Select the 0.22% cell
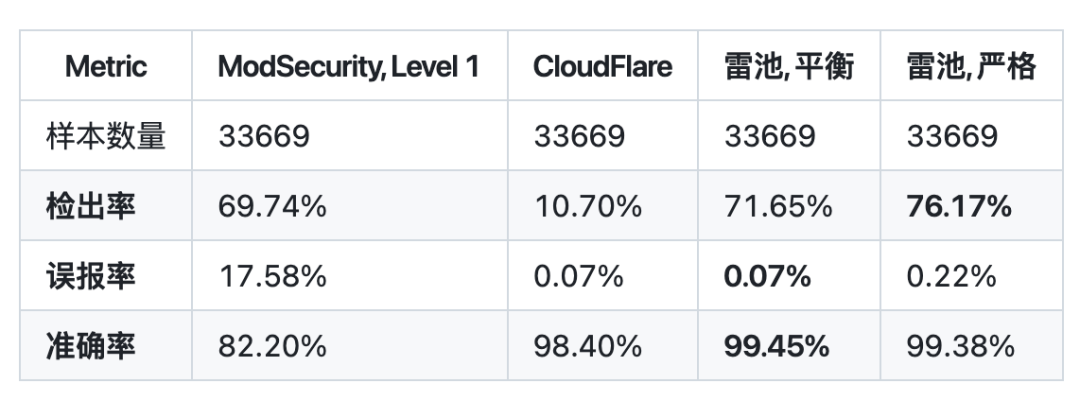 [x=951, y=276]
